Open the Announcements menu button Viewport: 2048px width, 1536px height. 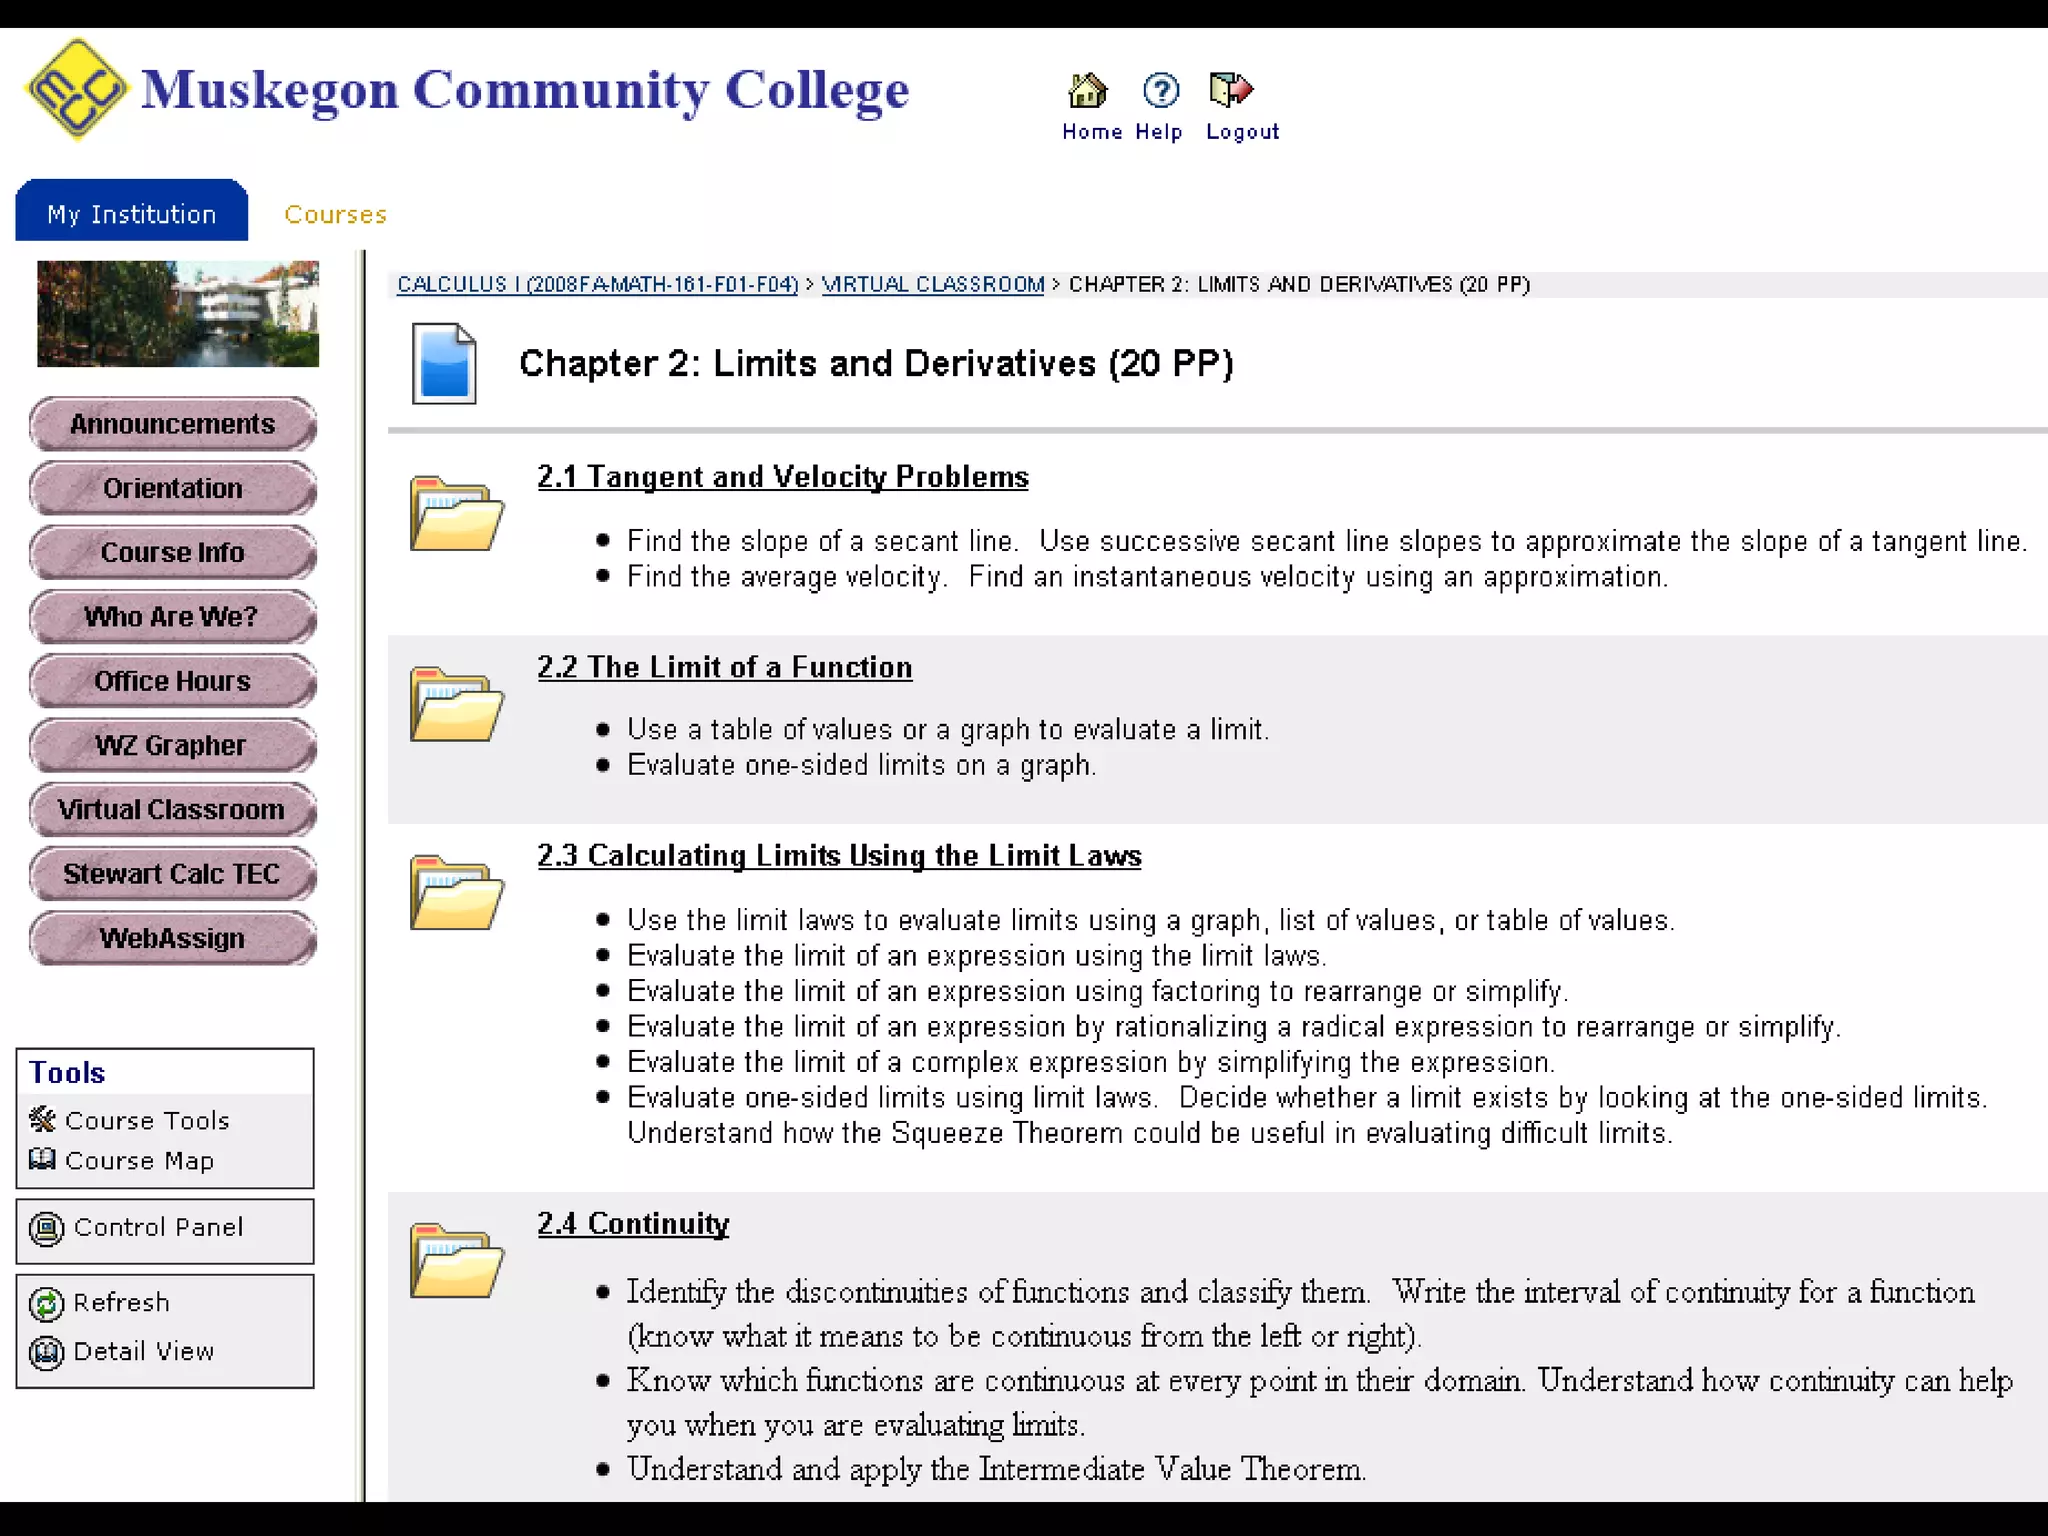coord(172,424)
